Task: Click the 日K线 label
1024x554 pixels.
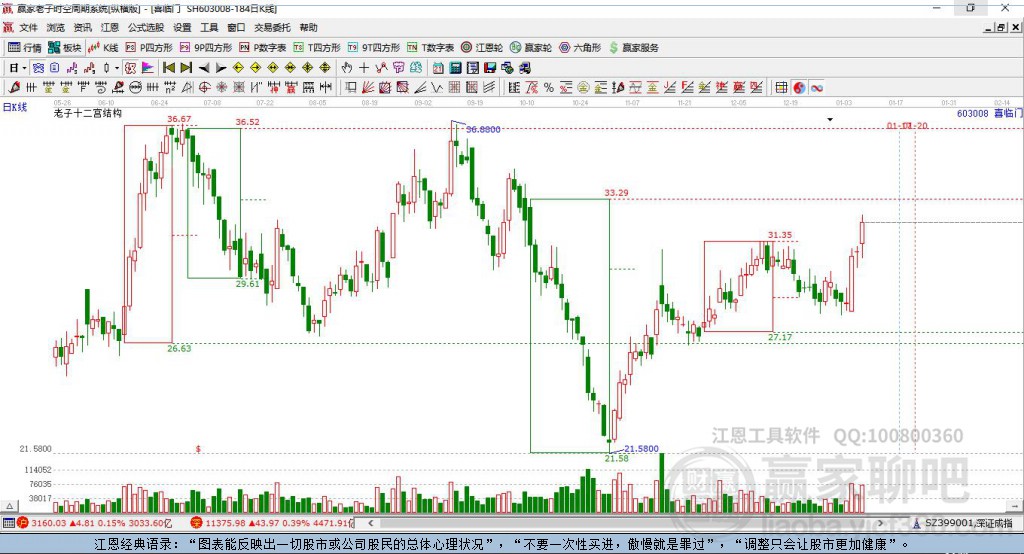Action: point(15,107)
